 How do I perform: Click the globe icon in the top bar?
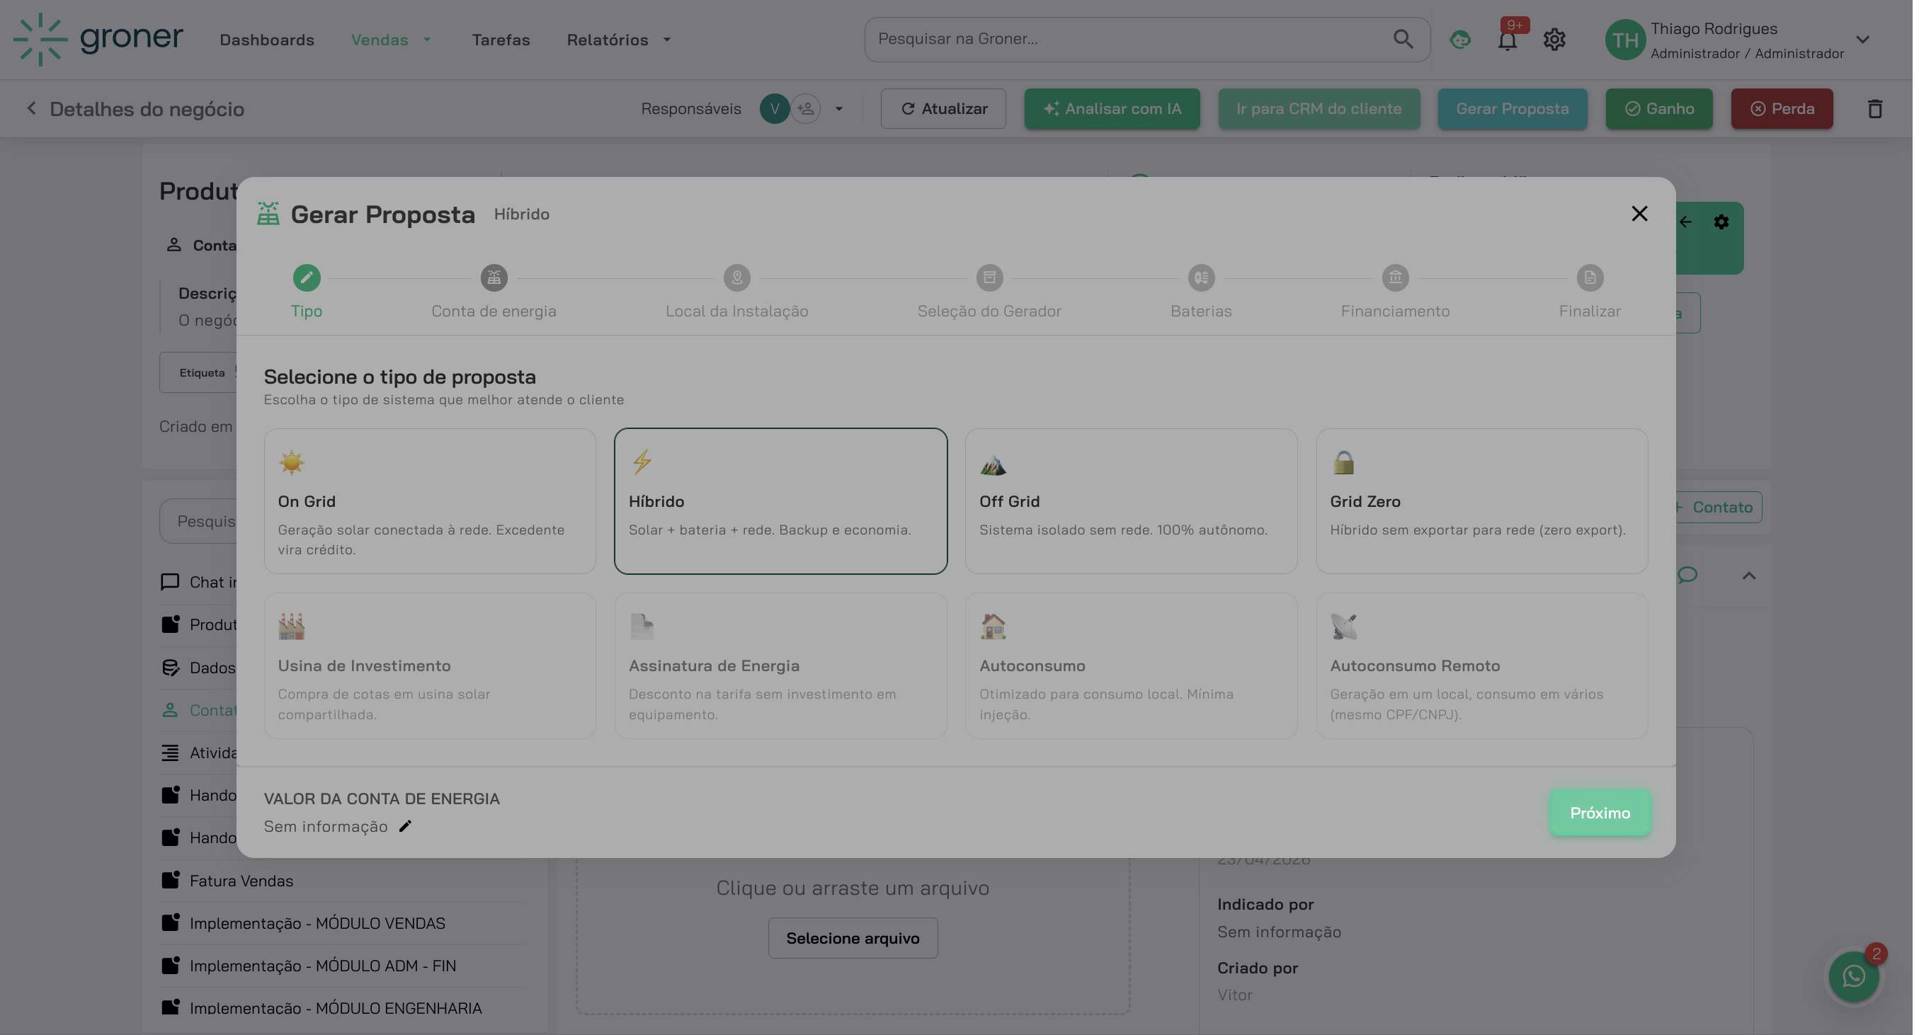point(1459,38)
